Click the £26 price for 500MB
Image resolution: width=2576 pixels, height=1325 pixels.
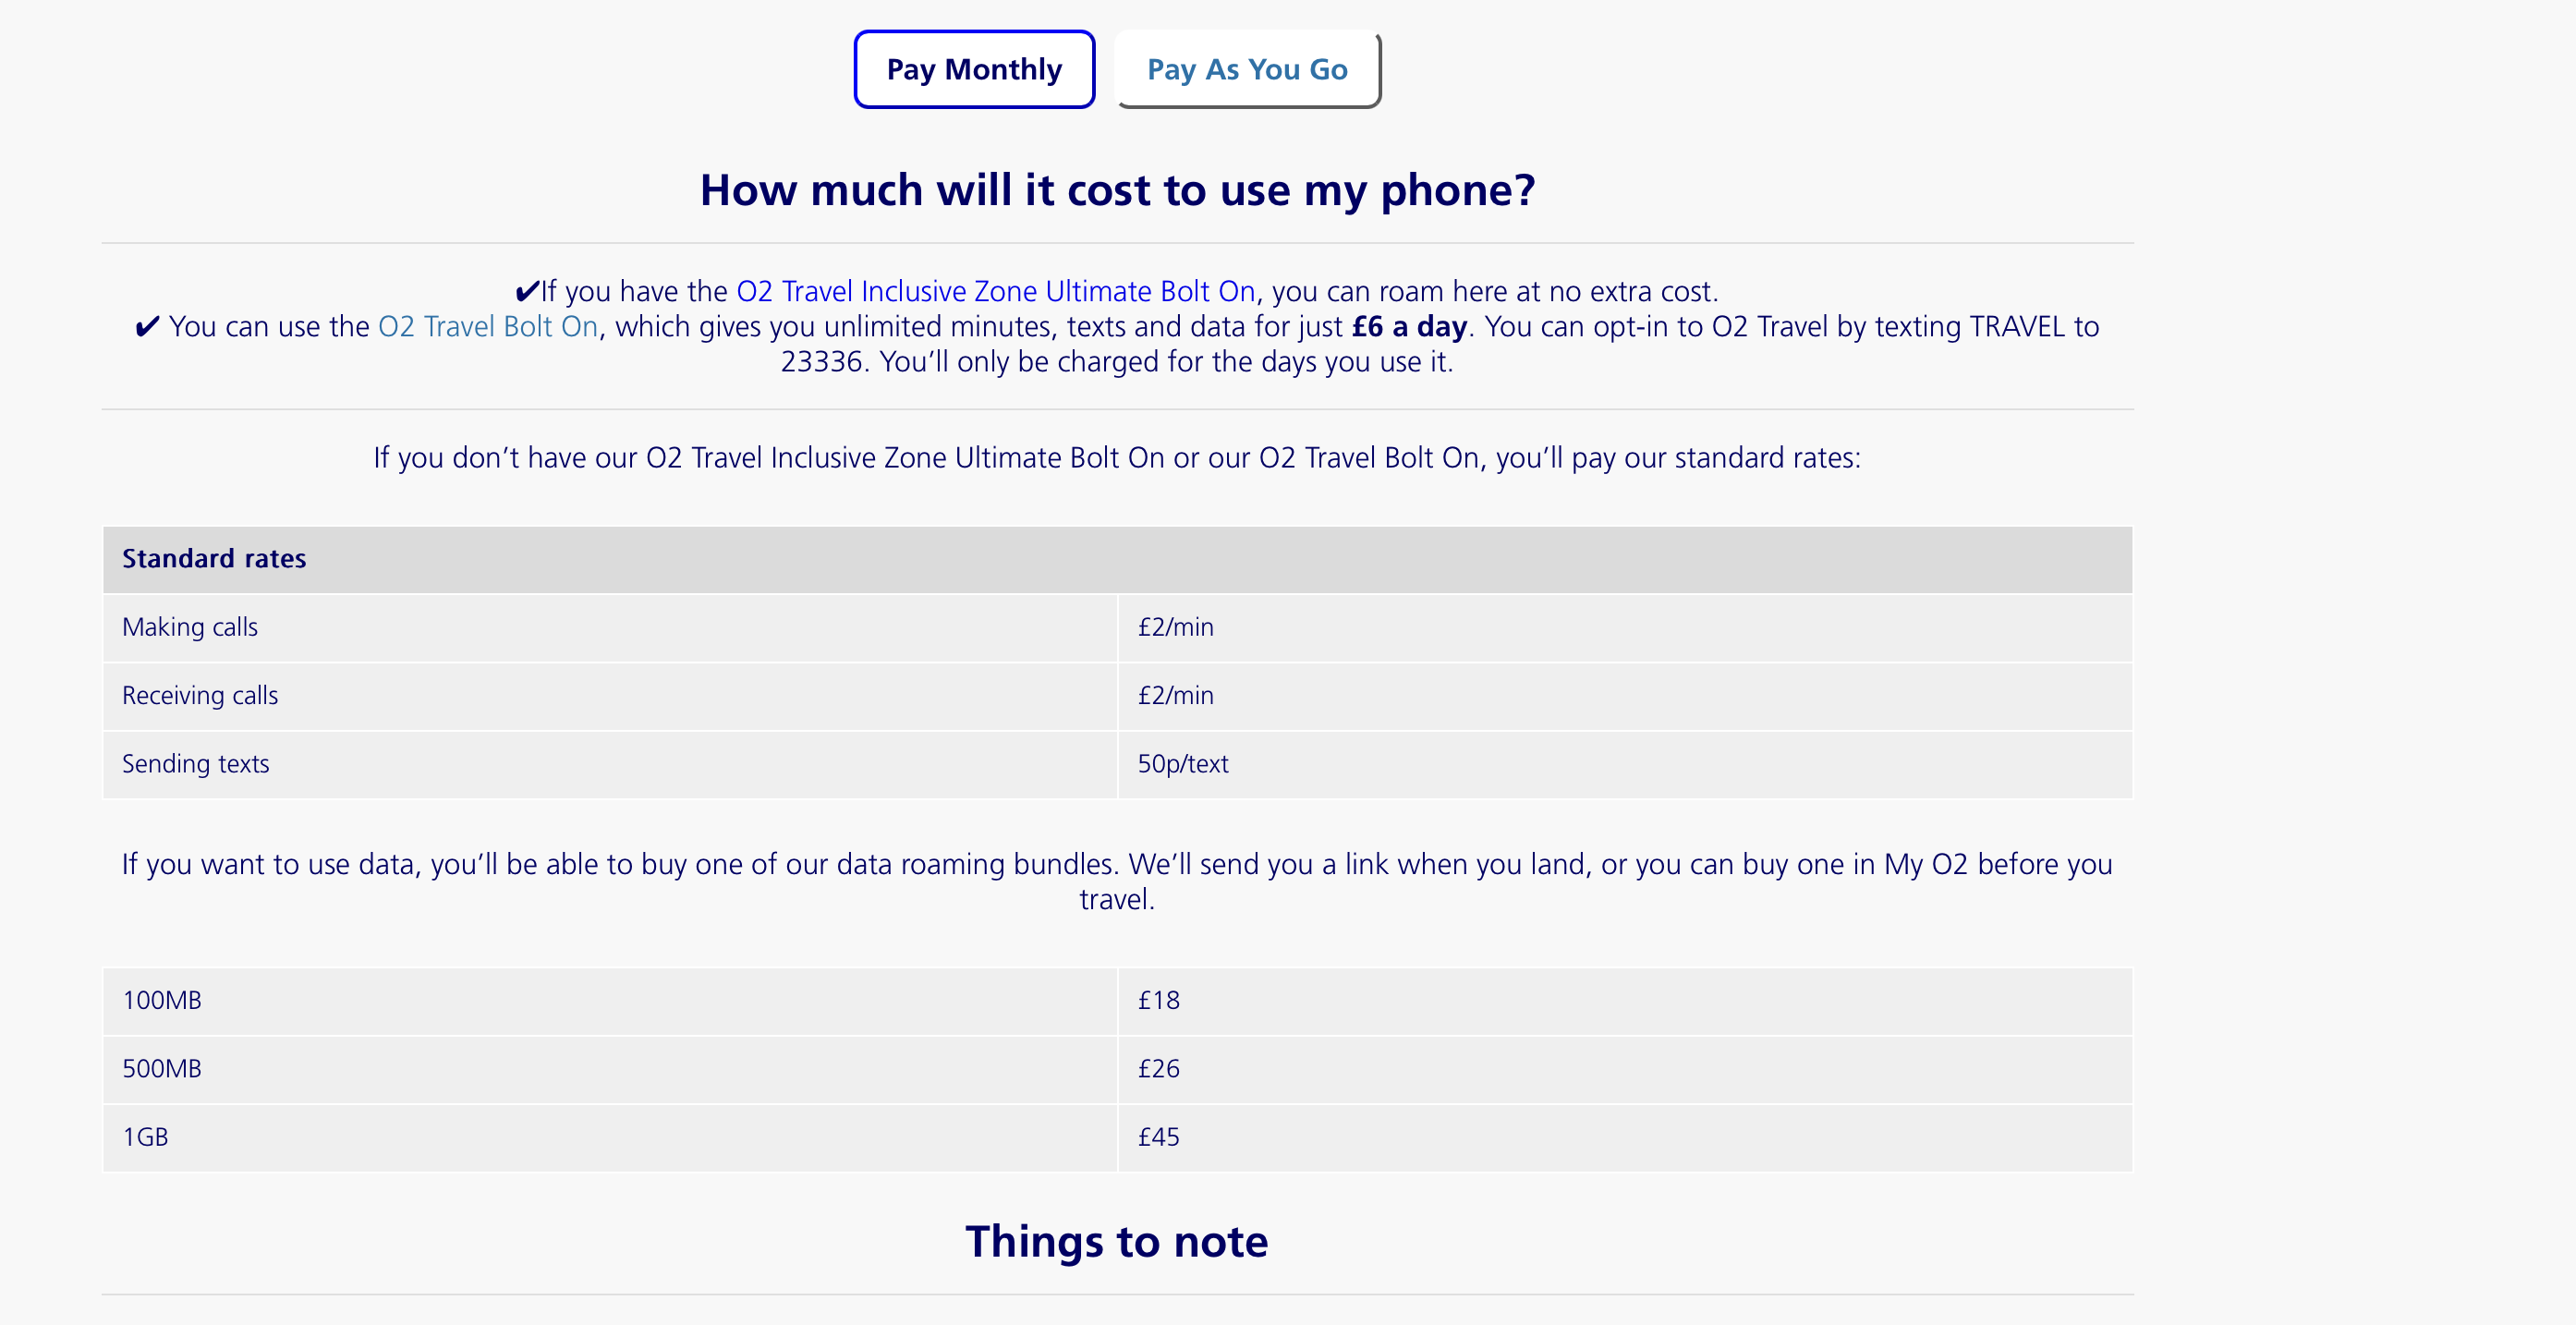click(x=1158, y=1068)
